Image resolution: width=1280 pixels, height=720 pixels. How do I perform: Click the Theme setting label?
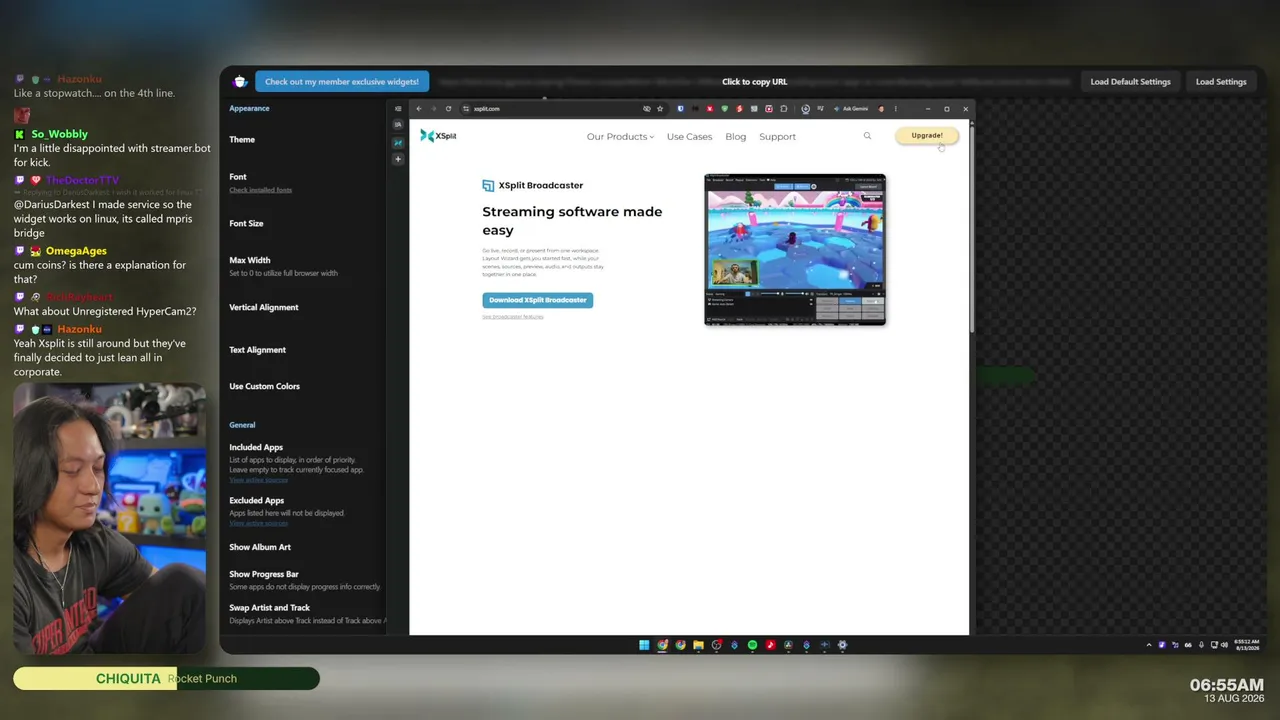[242, 140]
